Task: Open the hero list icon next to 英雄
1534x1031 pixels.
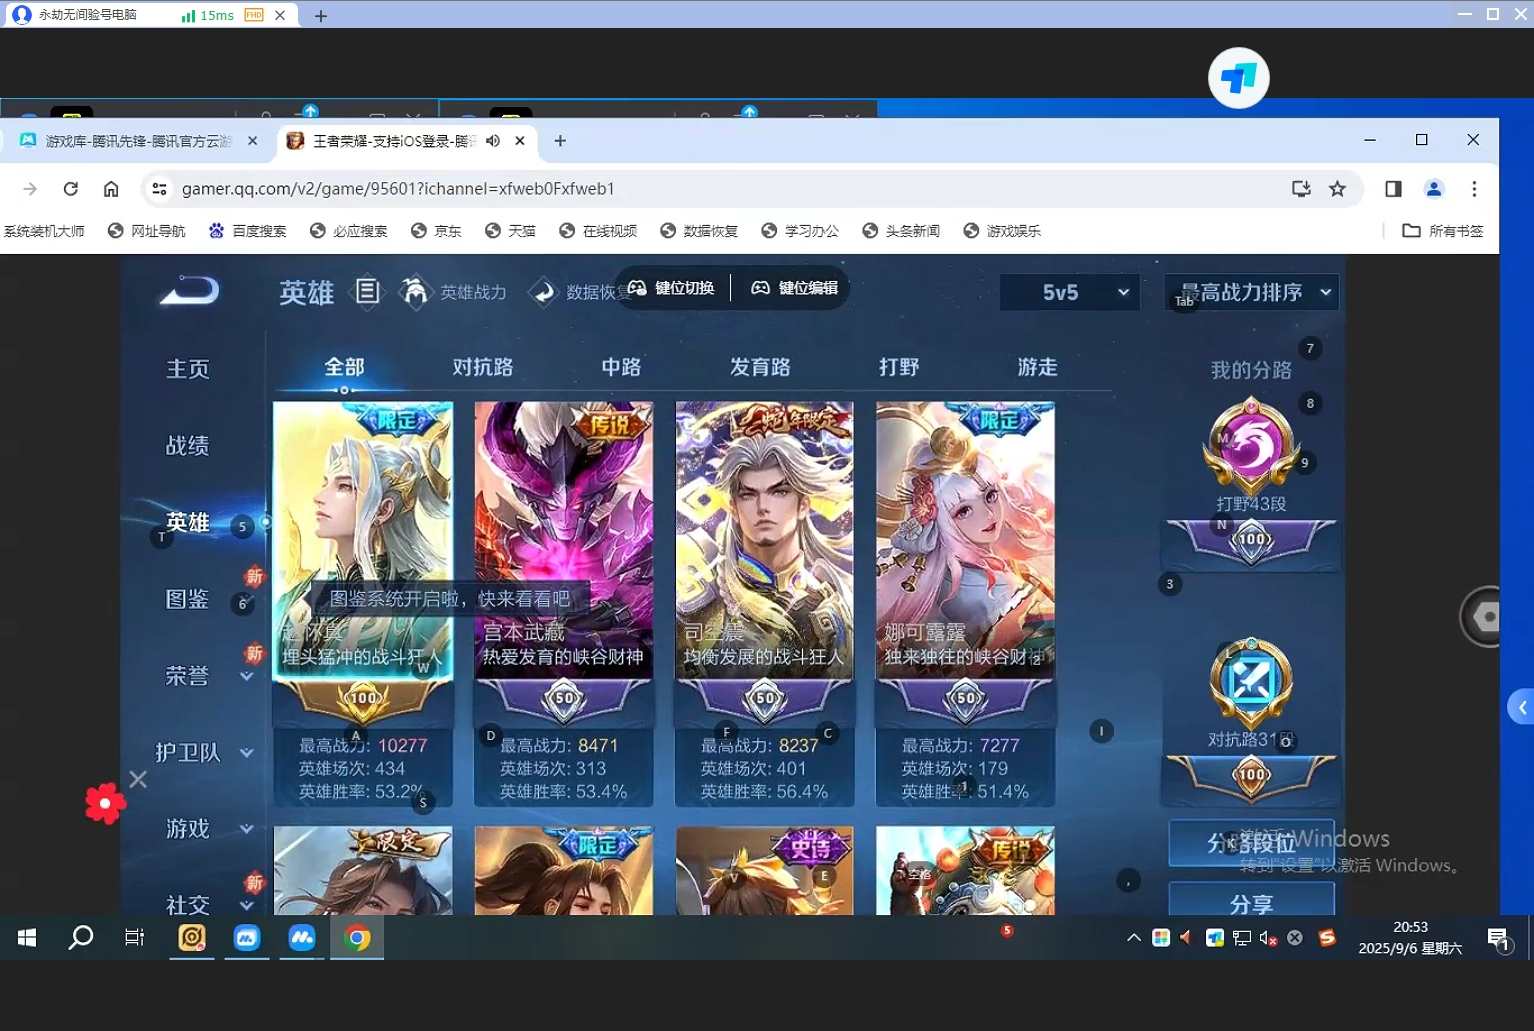Action: pos(368,292)
